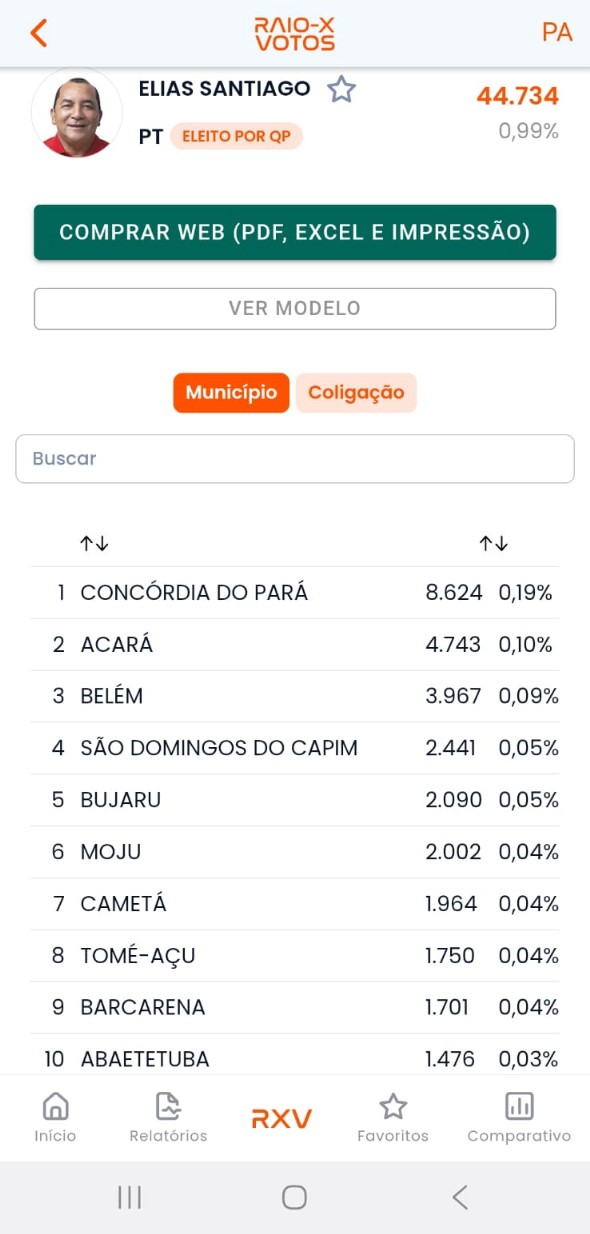Focus the Buscar search field
Screen dimensions: 590x1234
pyautogui.click(x=295, y=459)
